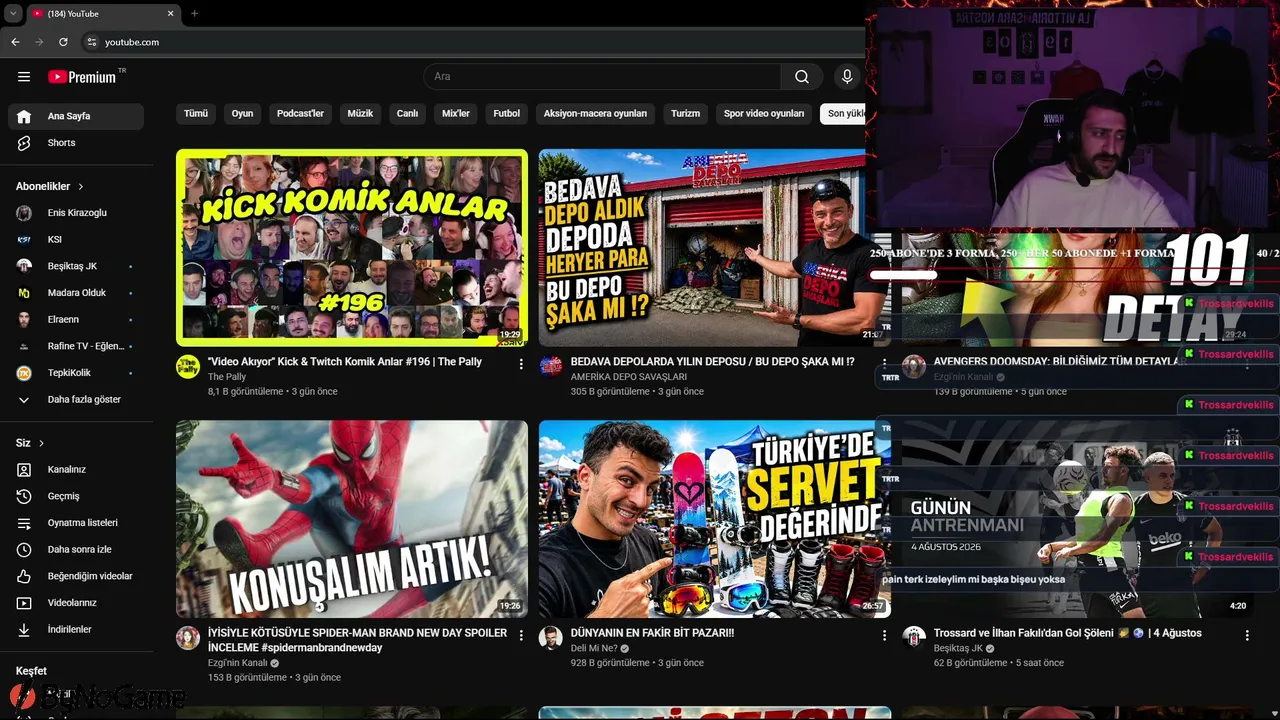This screenshot has width=1280, height=720.
Task: Click Beşiktaş JK avatar beside Trossard video
Action: click(914, 638)
